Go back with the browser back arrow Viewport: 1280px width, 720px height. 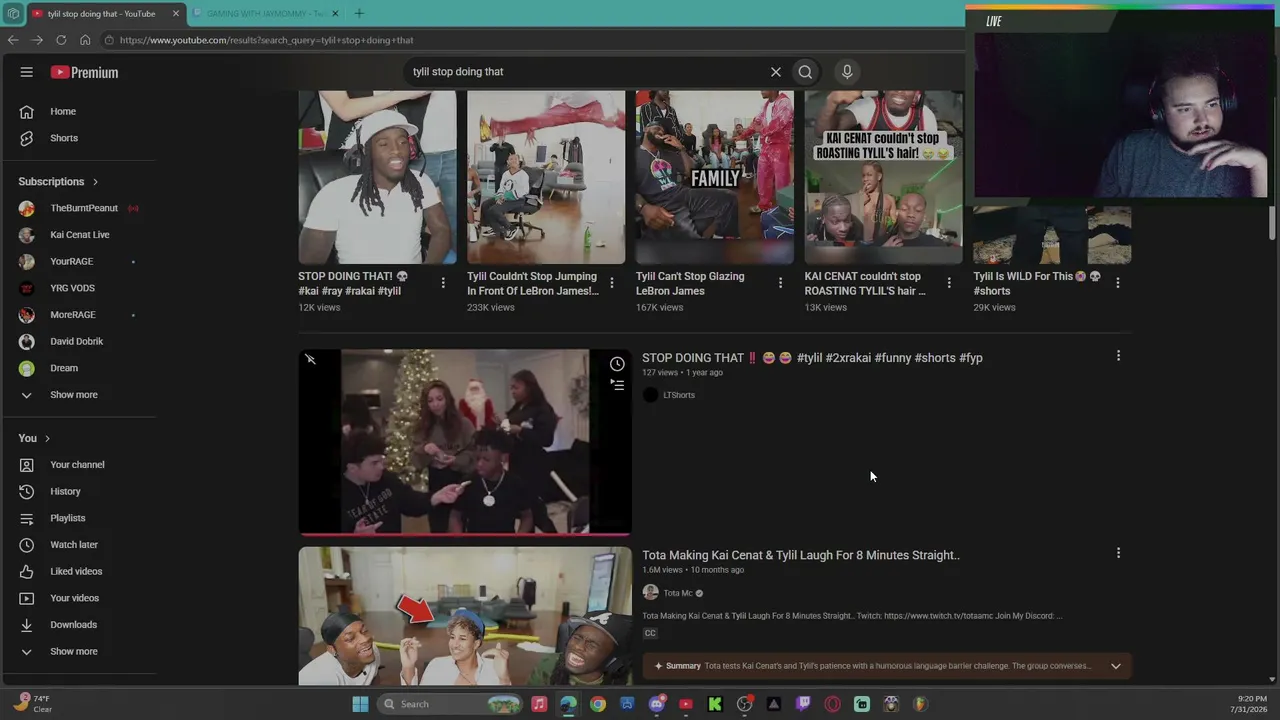coord(13,40)
